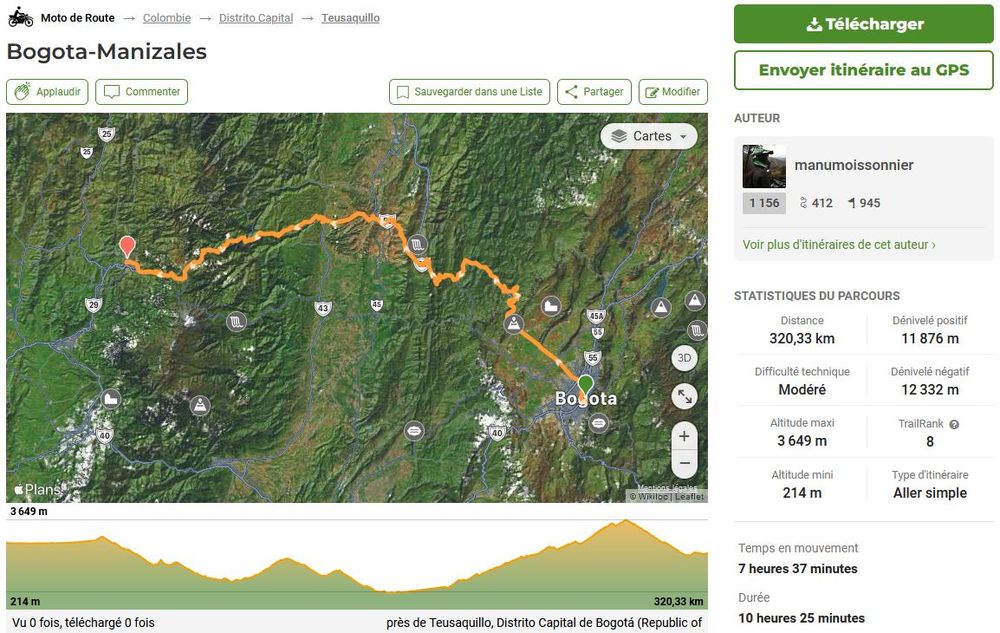Image resolution: width=1000 pixels, height=633 pixels.
Task: Click the TrailRank help question mark
Action: 954,424
